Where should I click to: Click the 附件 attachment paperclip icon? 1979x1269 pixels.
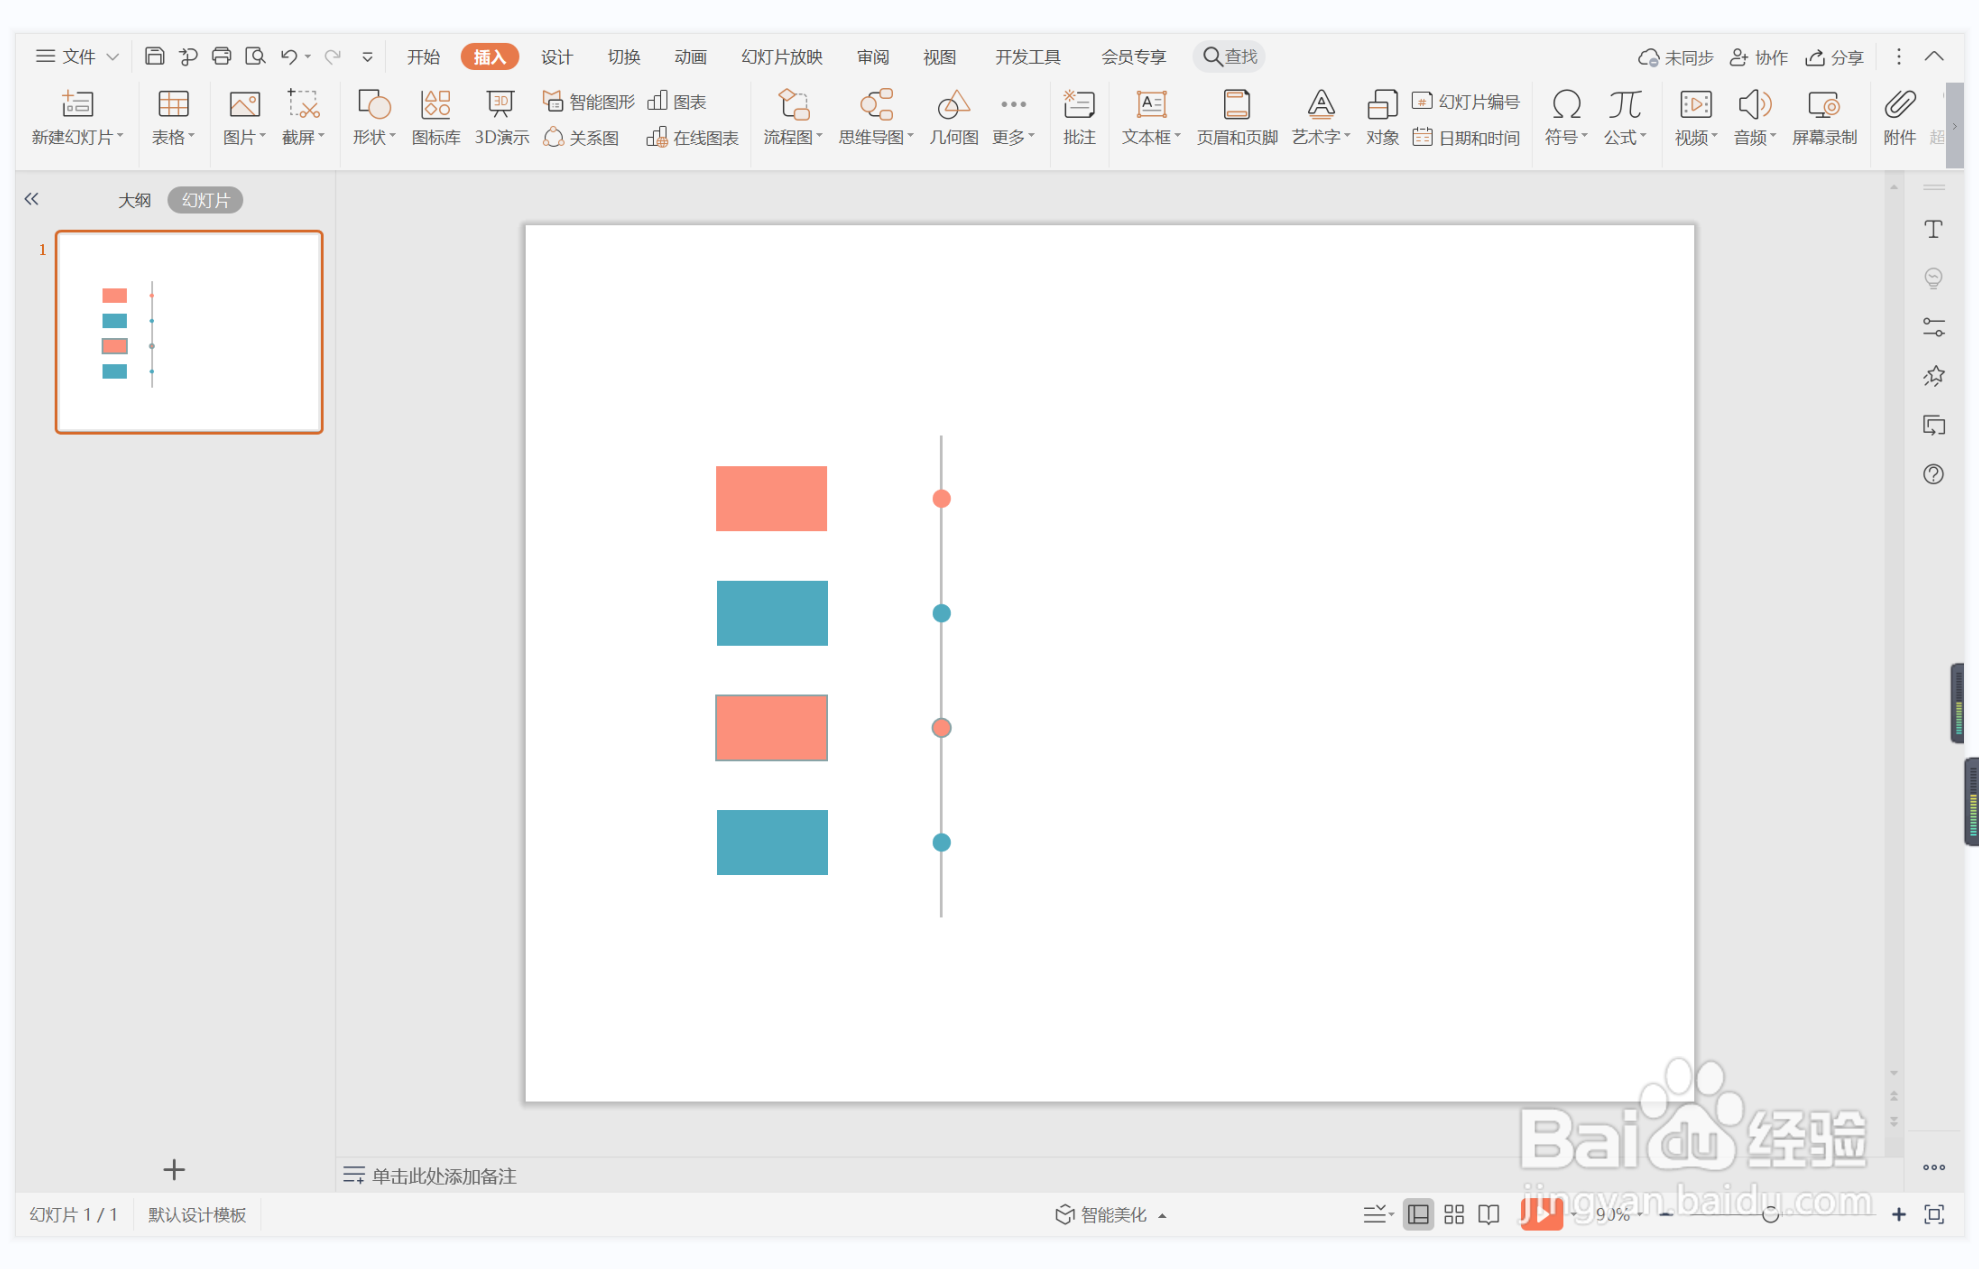pyautogui.click(x=1898, y=117)
